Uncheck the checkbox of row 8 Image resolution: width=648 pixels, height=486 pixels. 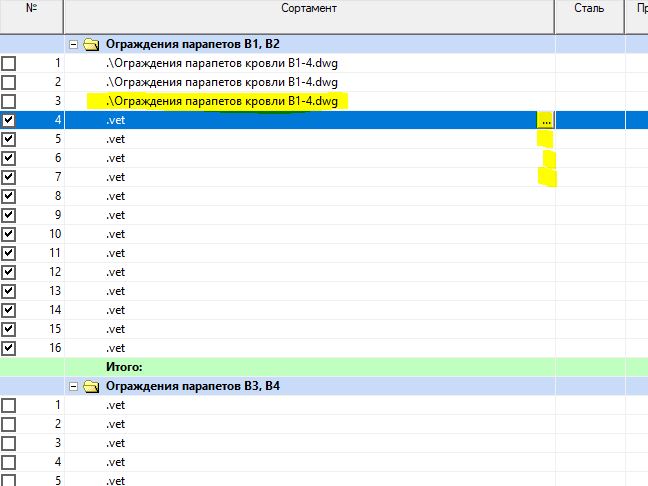point(9,196)
